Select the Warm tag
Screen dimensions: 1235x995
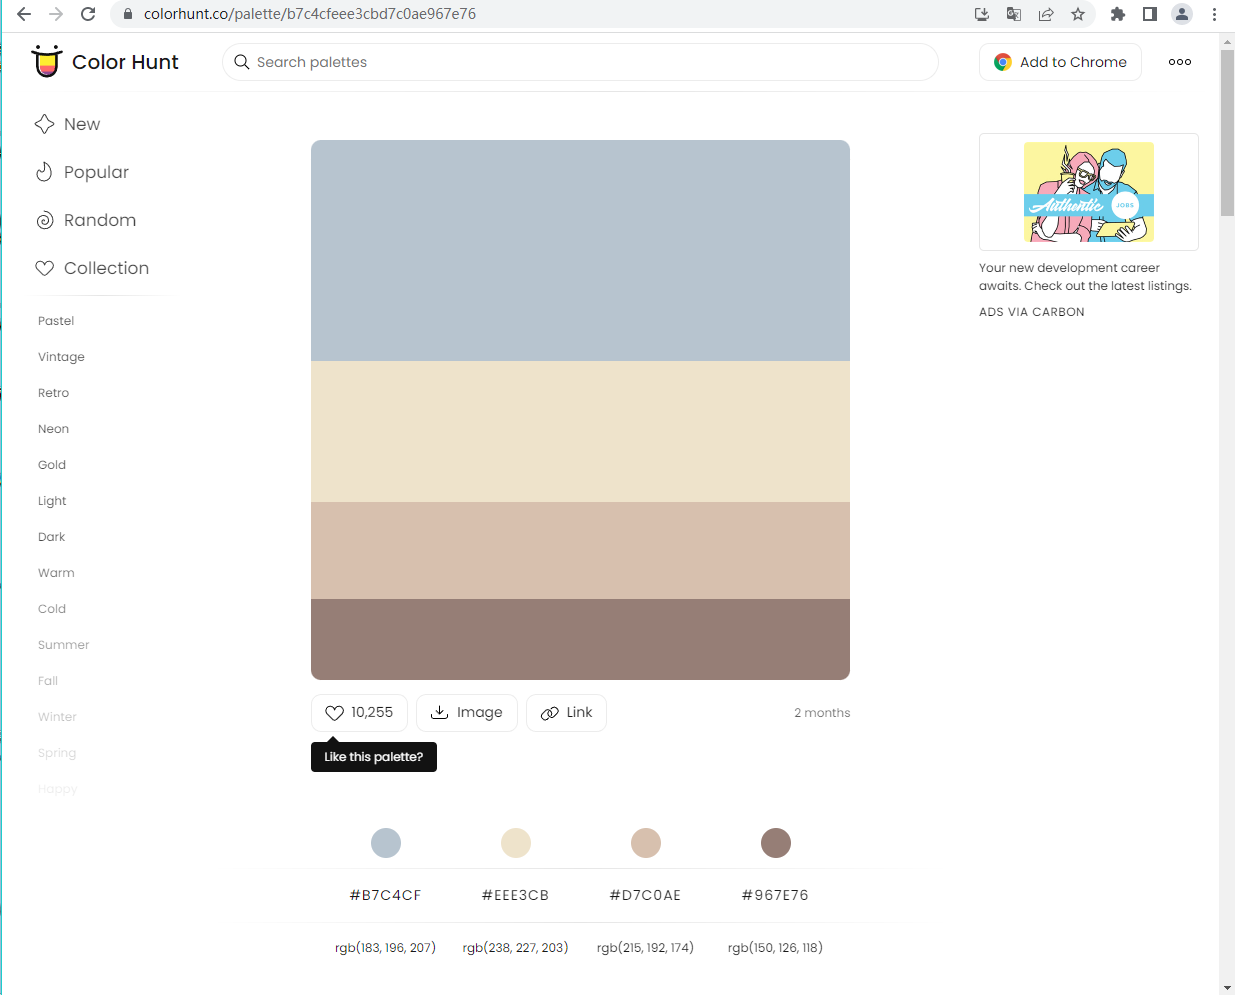56,573
